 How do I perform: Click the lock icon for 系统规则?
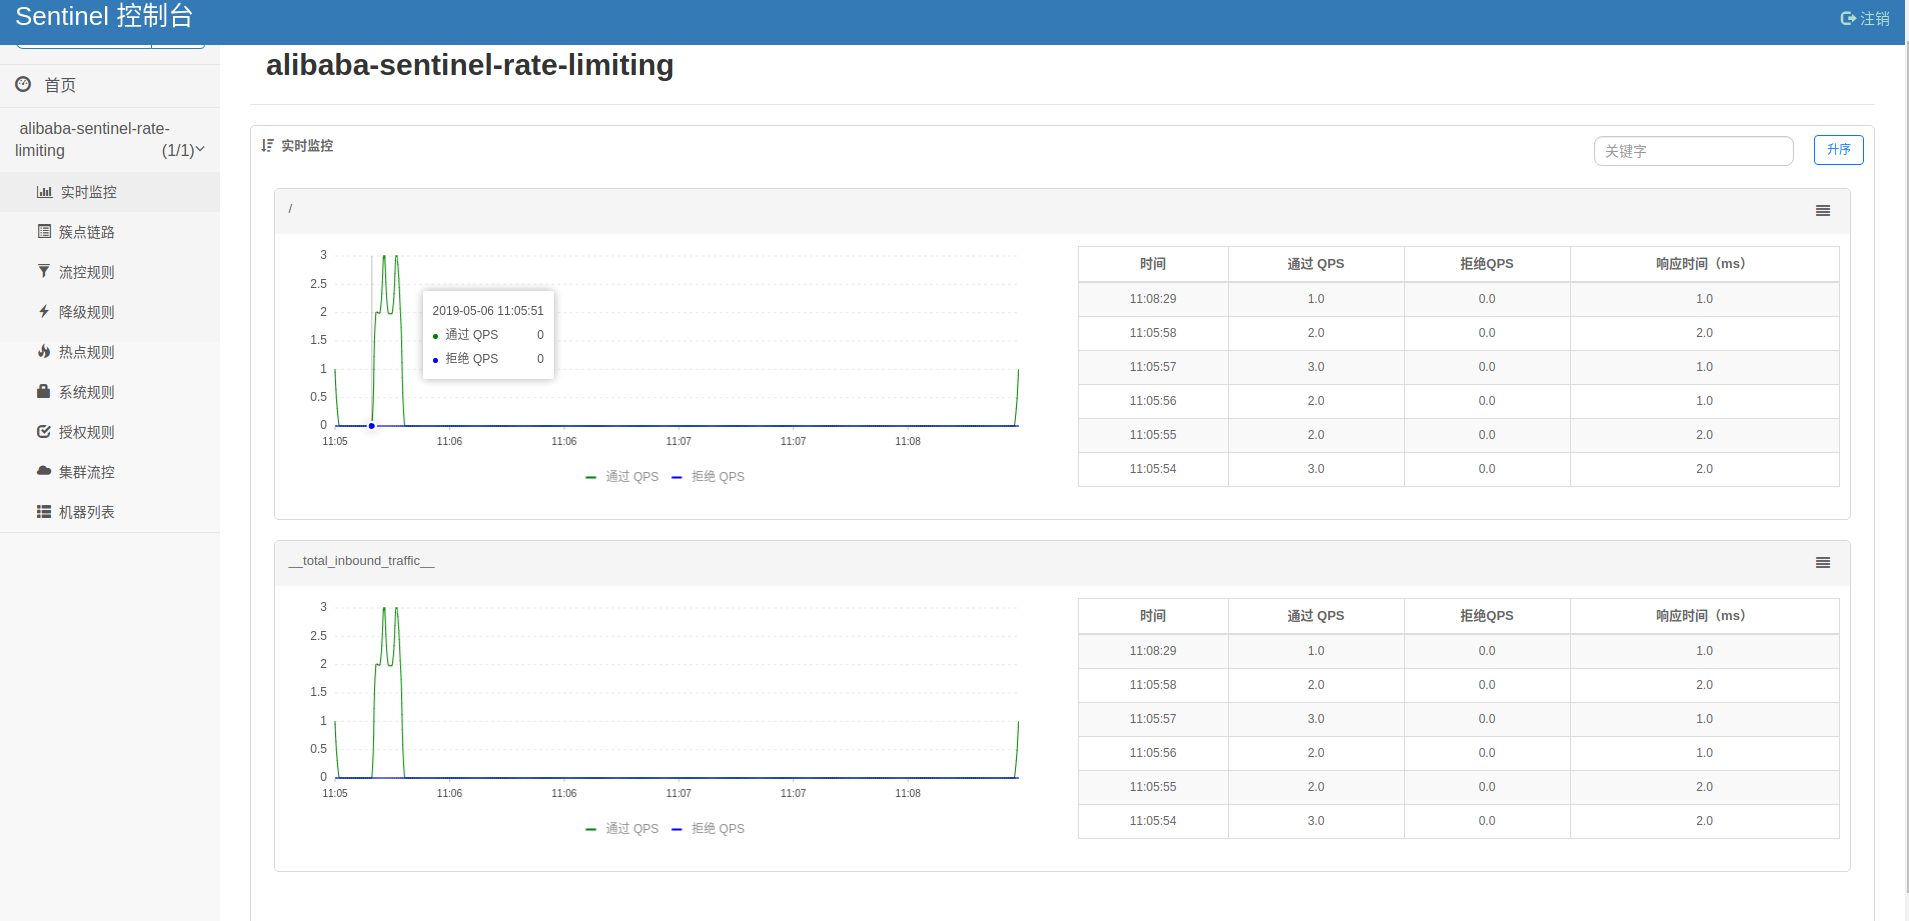44,392
